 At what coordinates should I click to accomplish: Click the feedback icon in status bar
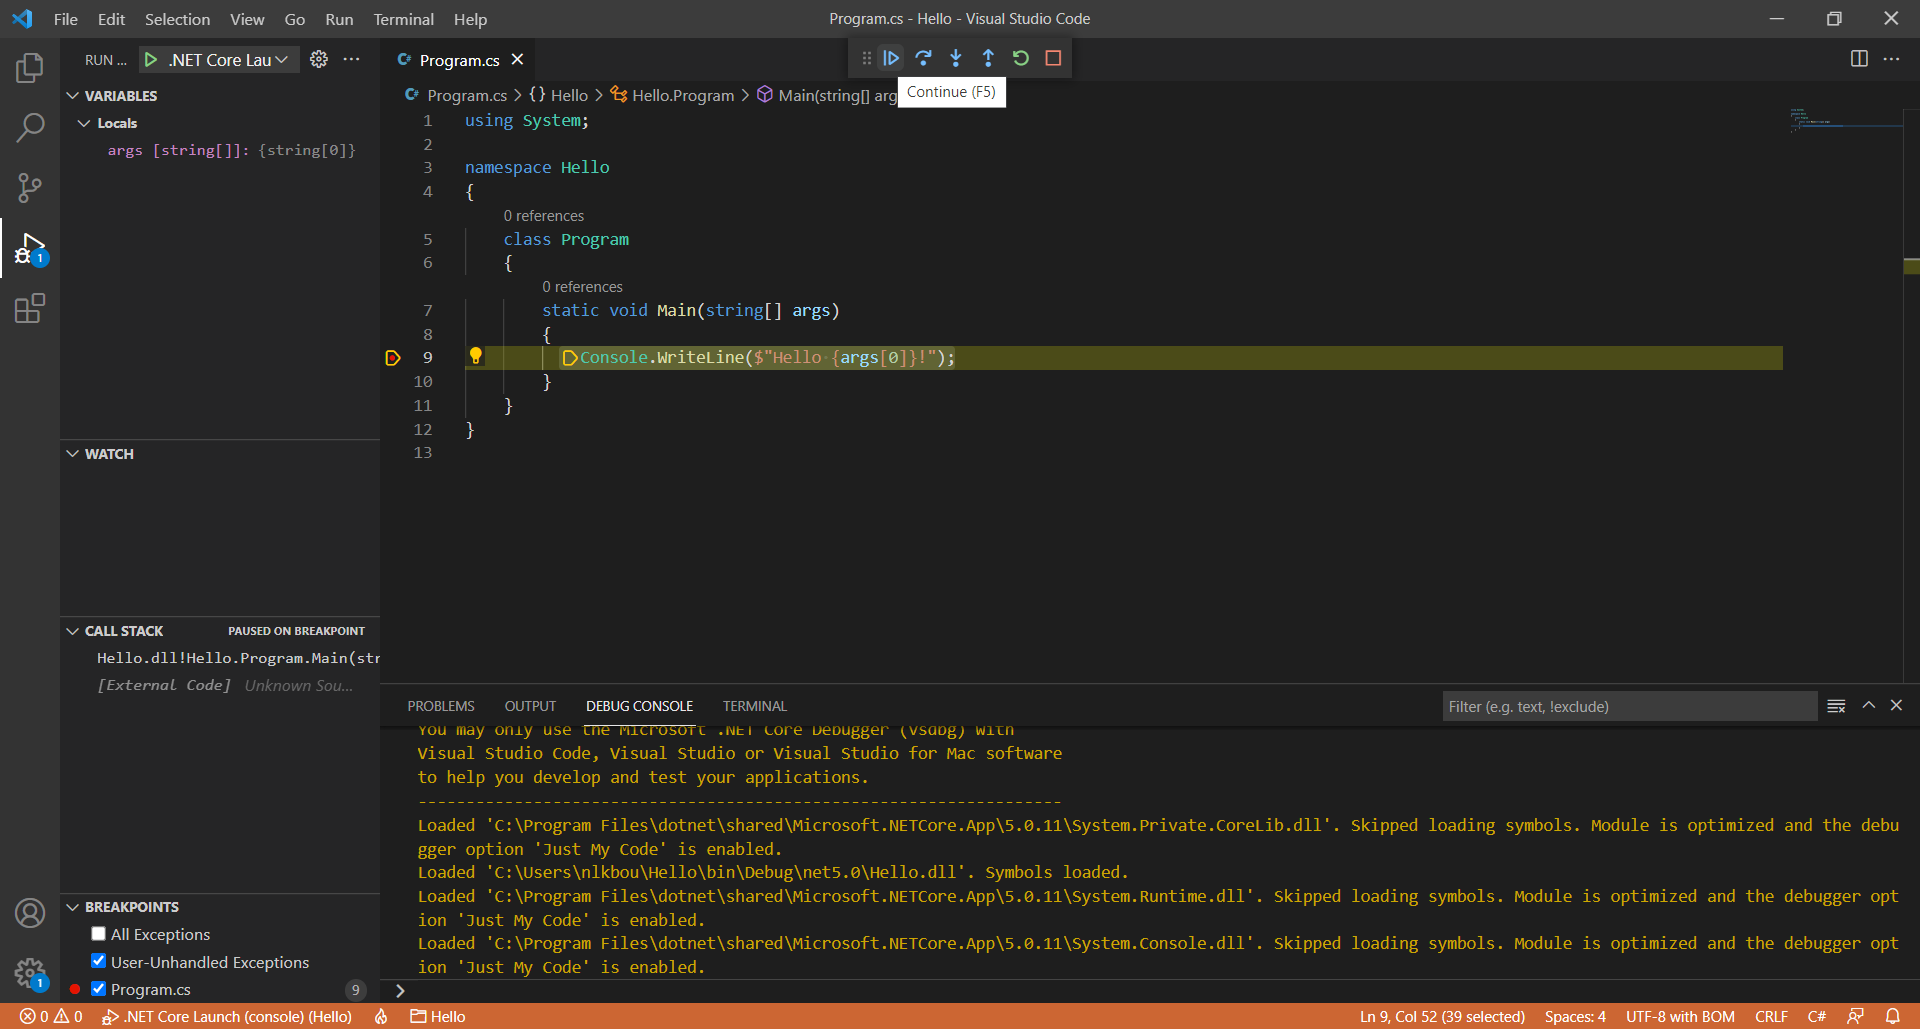tap(1855, 1016)
